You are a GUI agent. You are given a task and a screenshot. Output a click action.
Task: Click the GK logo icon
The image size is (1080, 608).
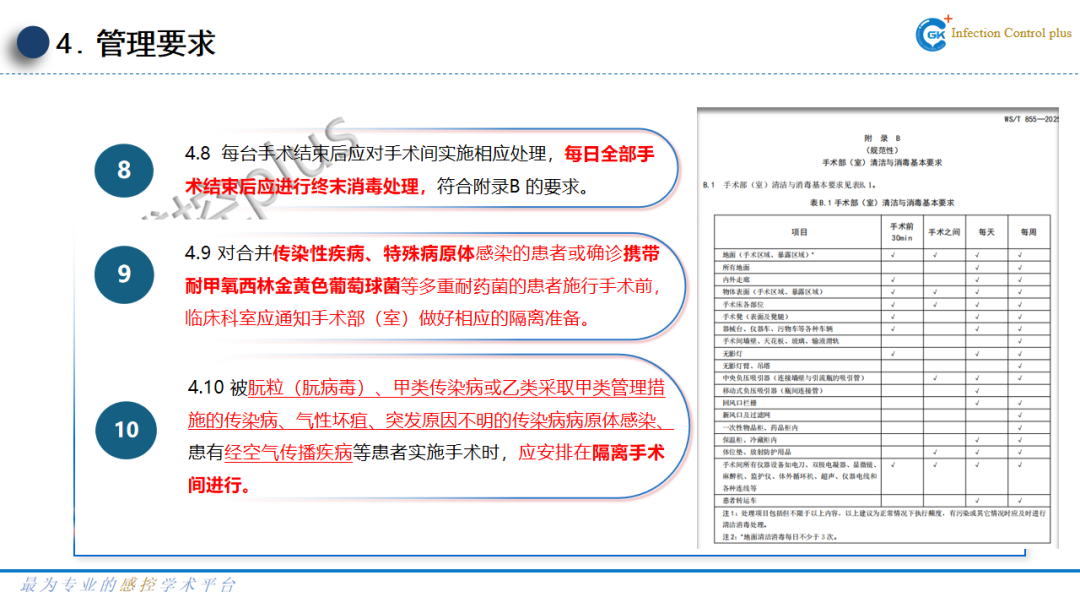(934, 33)
